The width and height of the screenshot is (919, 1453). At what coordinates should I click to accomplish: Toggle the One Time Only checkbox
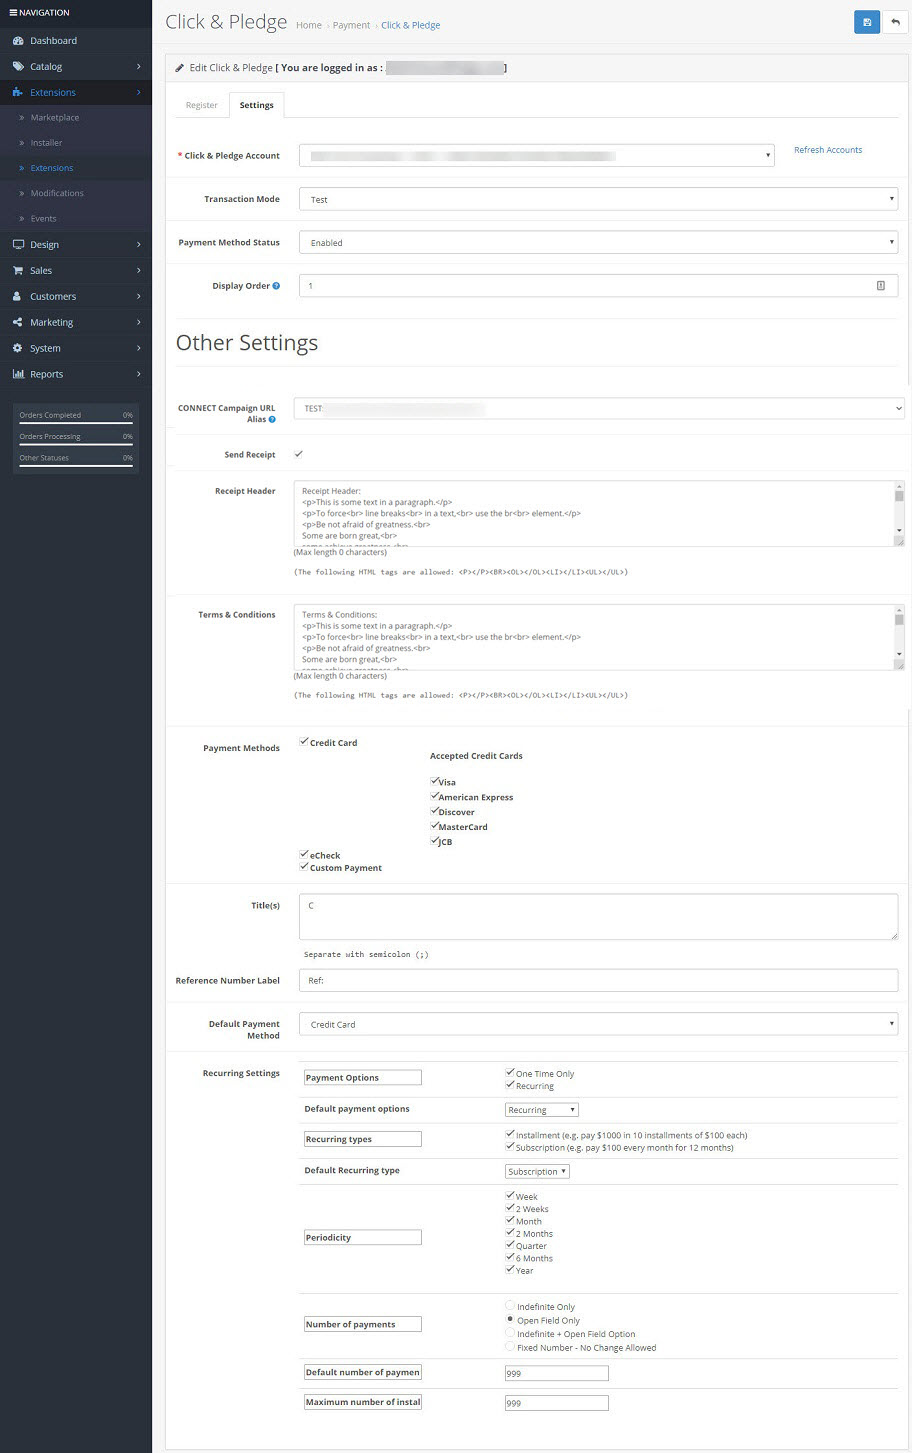point(510,1073)
